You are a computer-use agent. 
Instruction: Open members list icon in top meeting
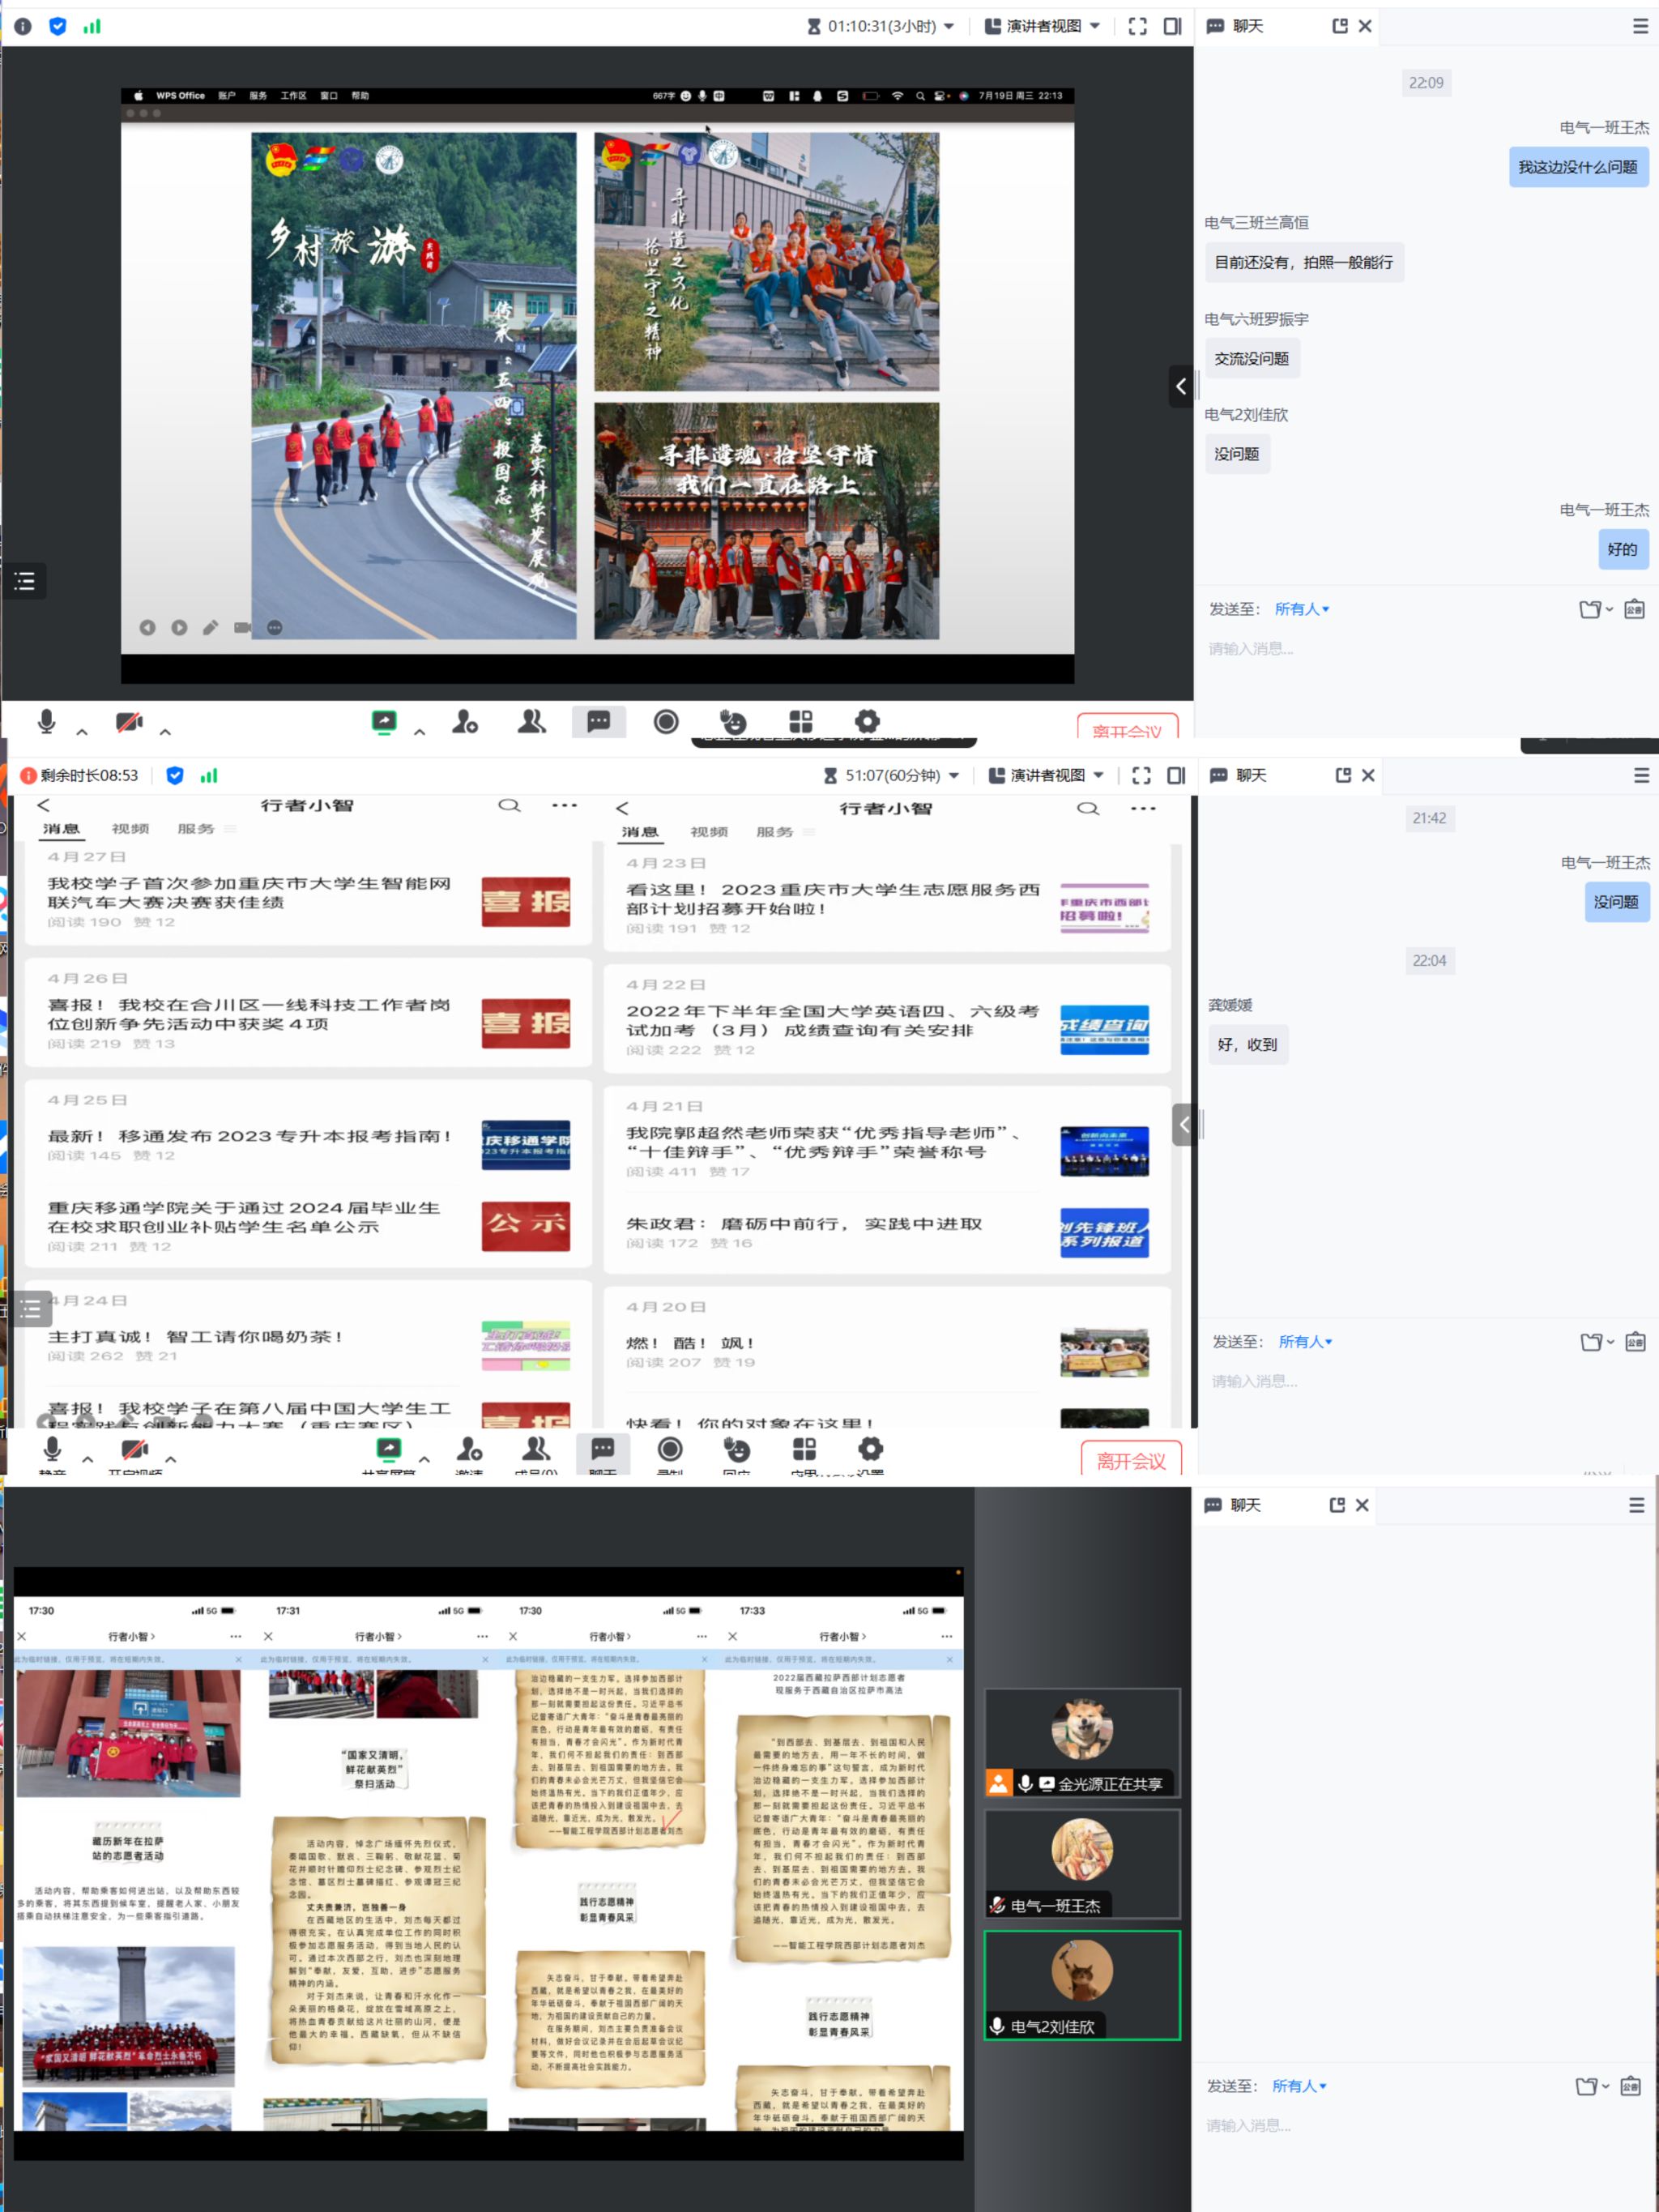532,721
